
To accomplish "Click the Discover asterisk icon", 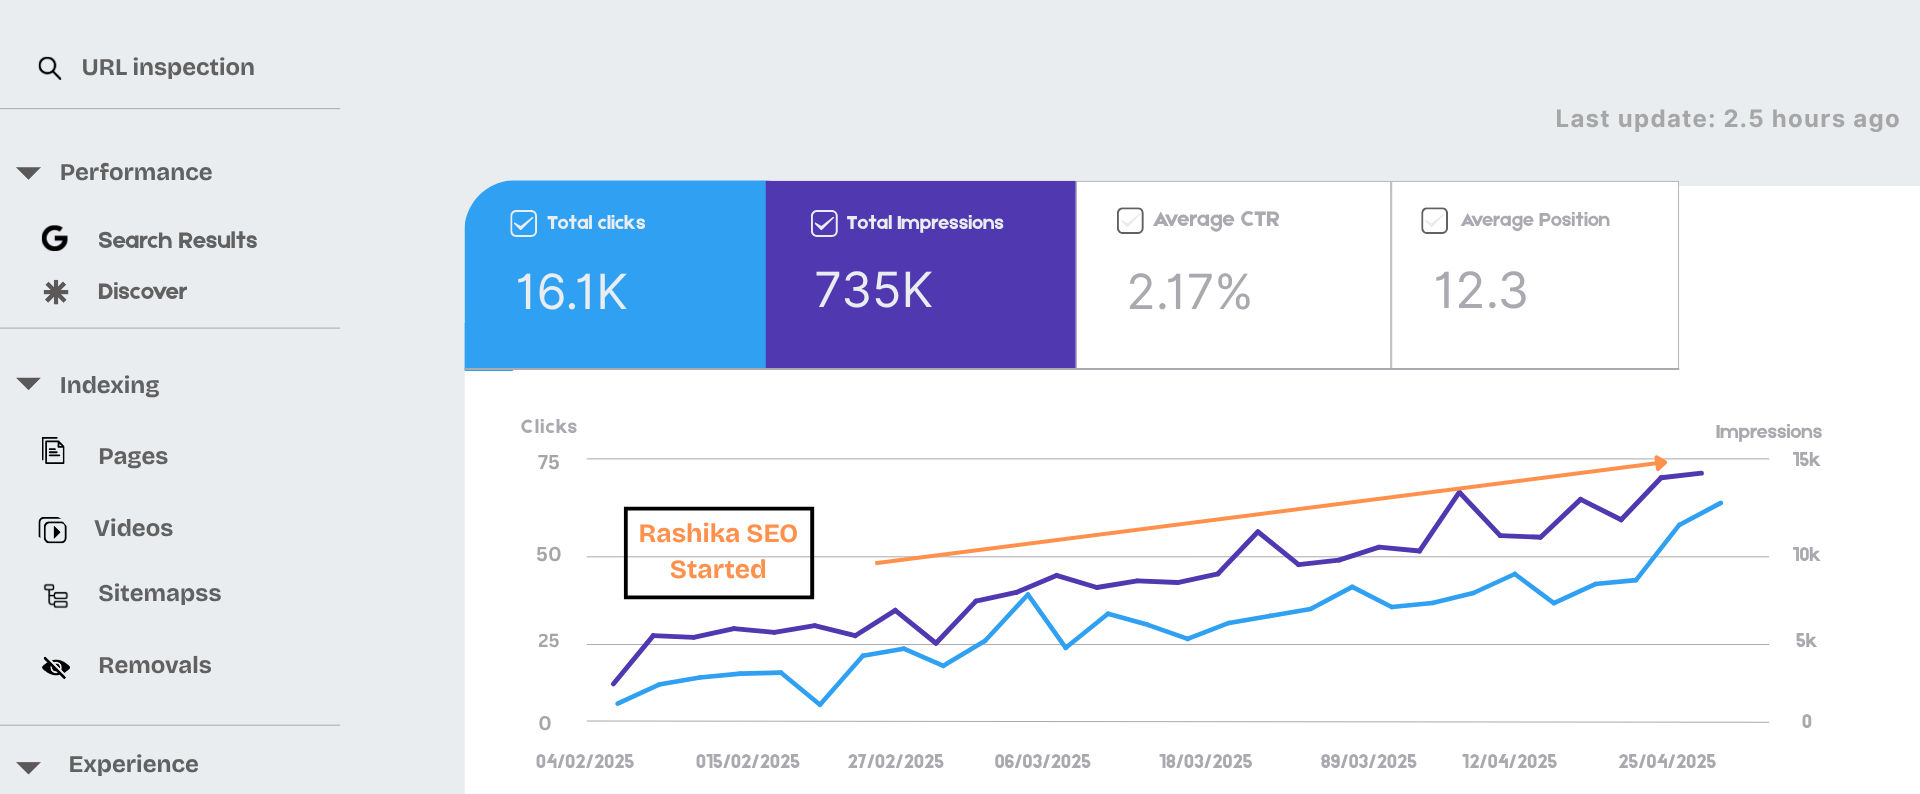I will point(56,292).
